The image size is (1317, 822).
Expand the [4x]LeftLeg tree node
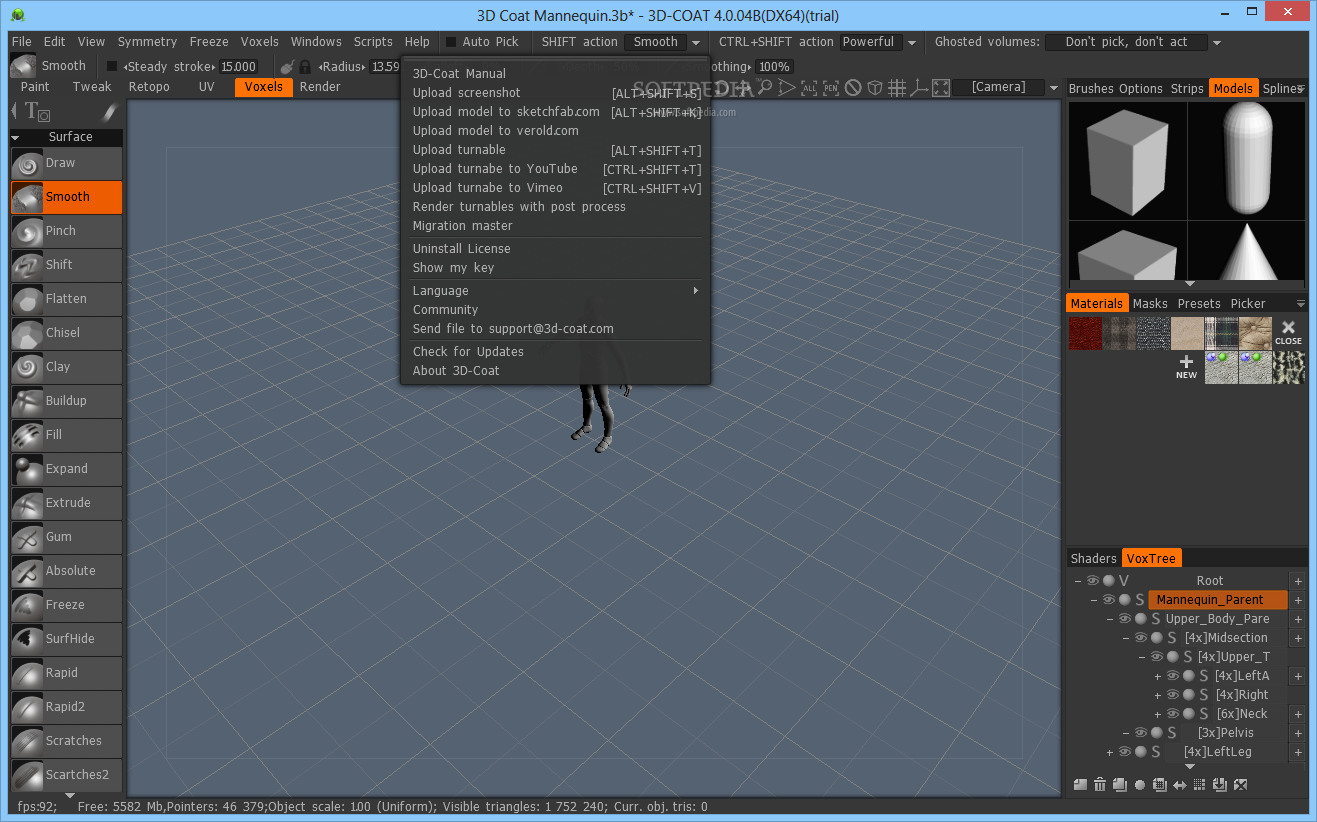[1110, 753]
